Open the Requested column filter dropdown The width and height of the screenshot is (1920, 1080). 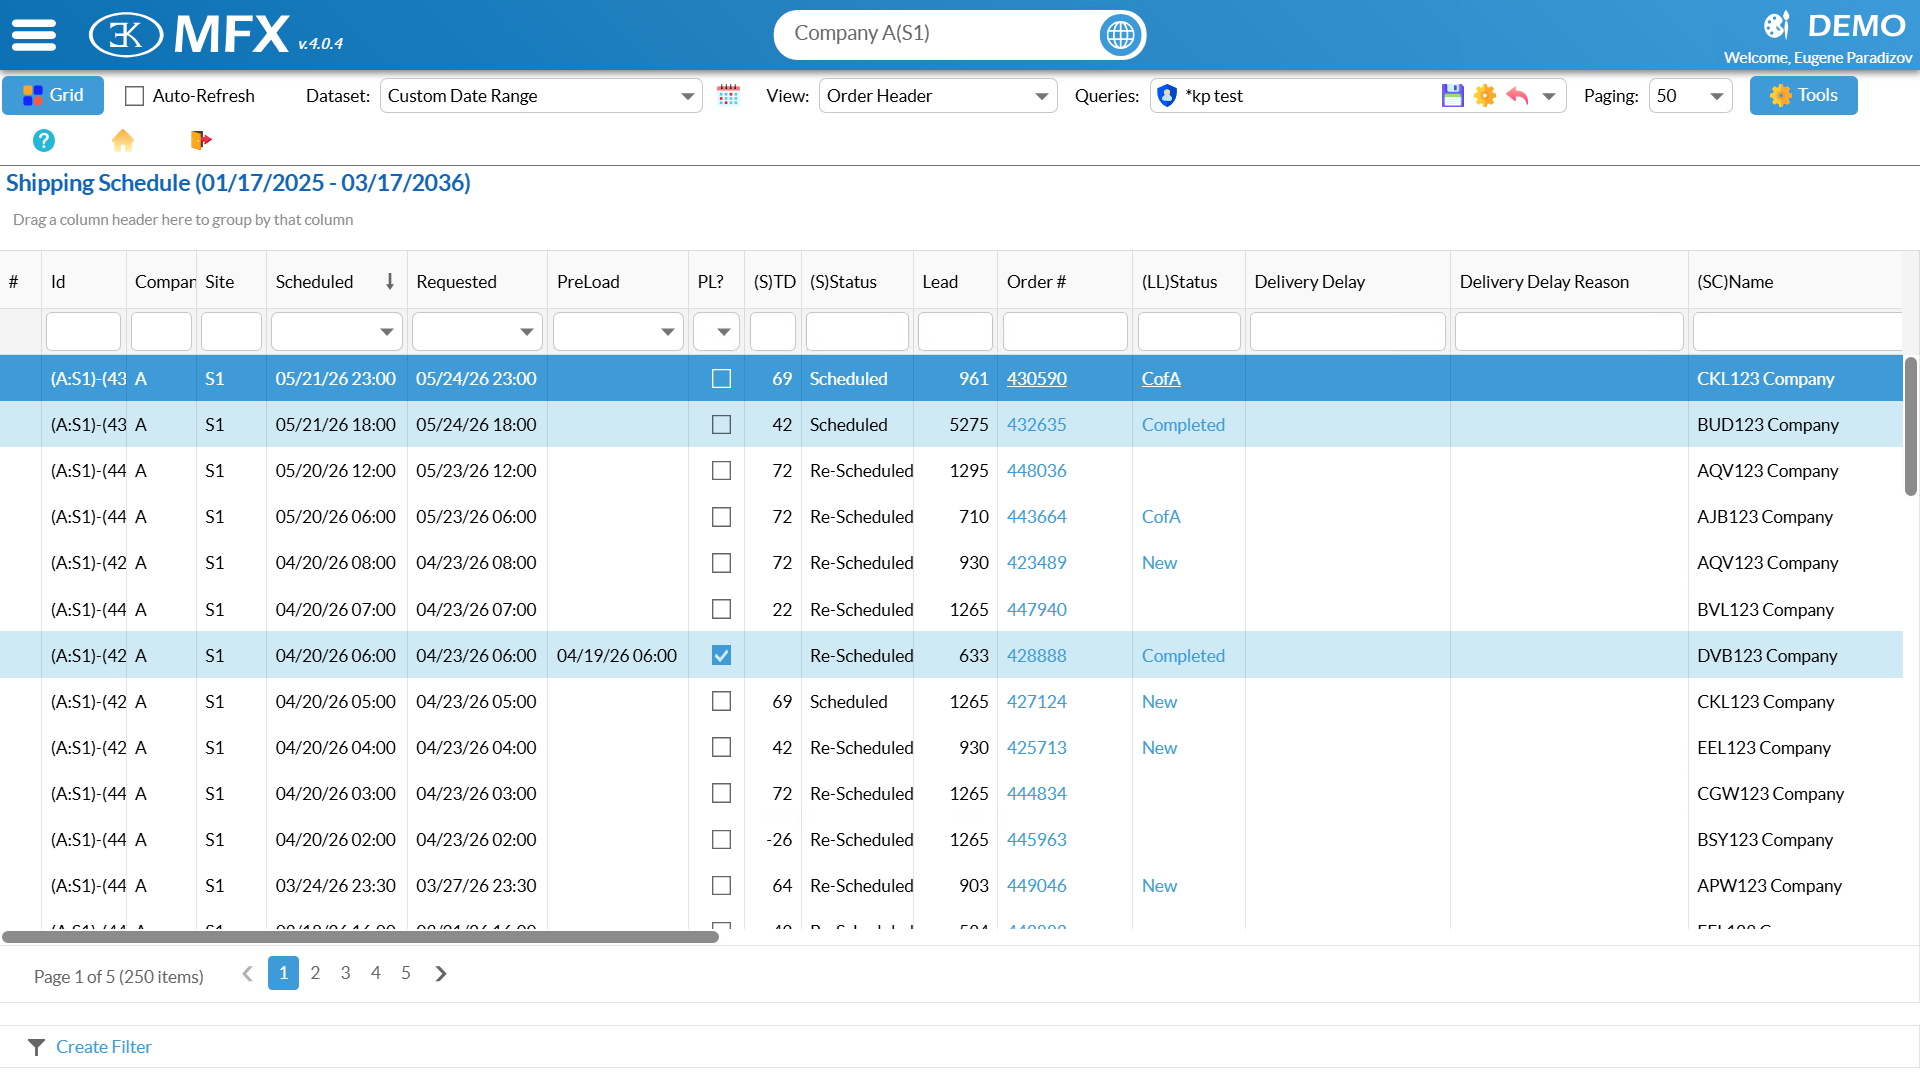coord(526,332)
